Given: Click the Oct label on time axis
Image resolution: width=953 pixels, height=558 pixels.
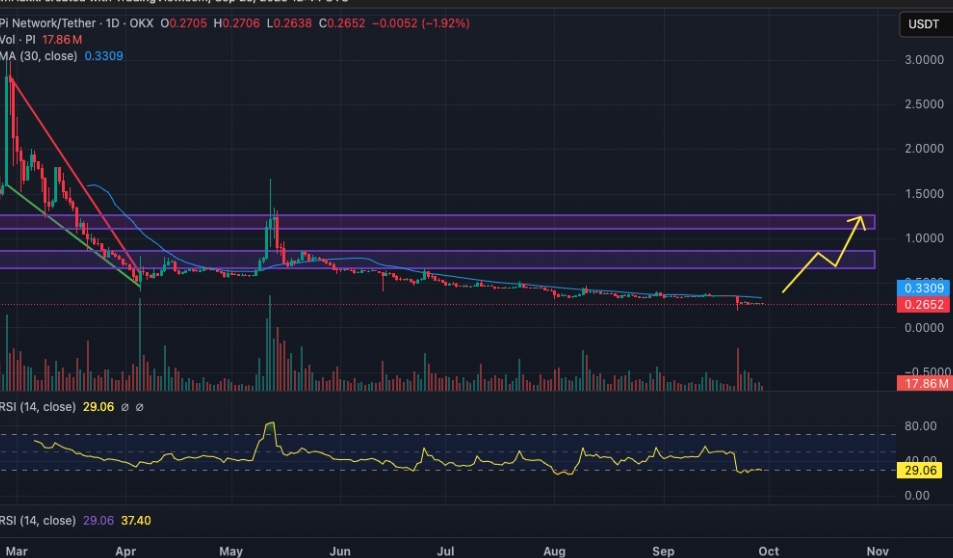Looking at the screenshot, I should tap(768, 551).
